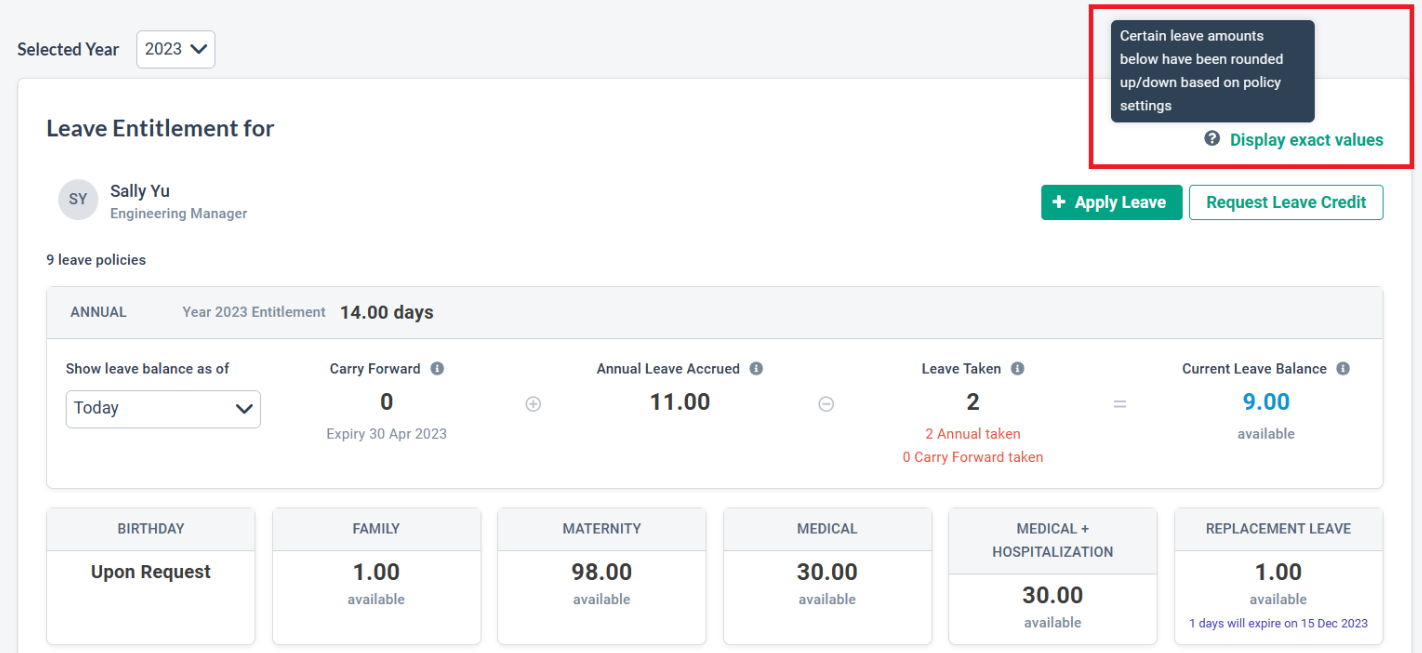
Task: Click the Display exact values link
Action: [x=1306, y=140]
